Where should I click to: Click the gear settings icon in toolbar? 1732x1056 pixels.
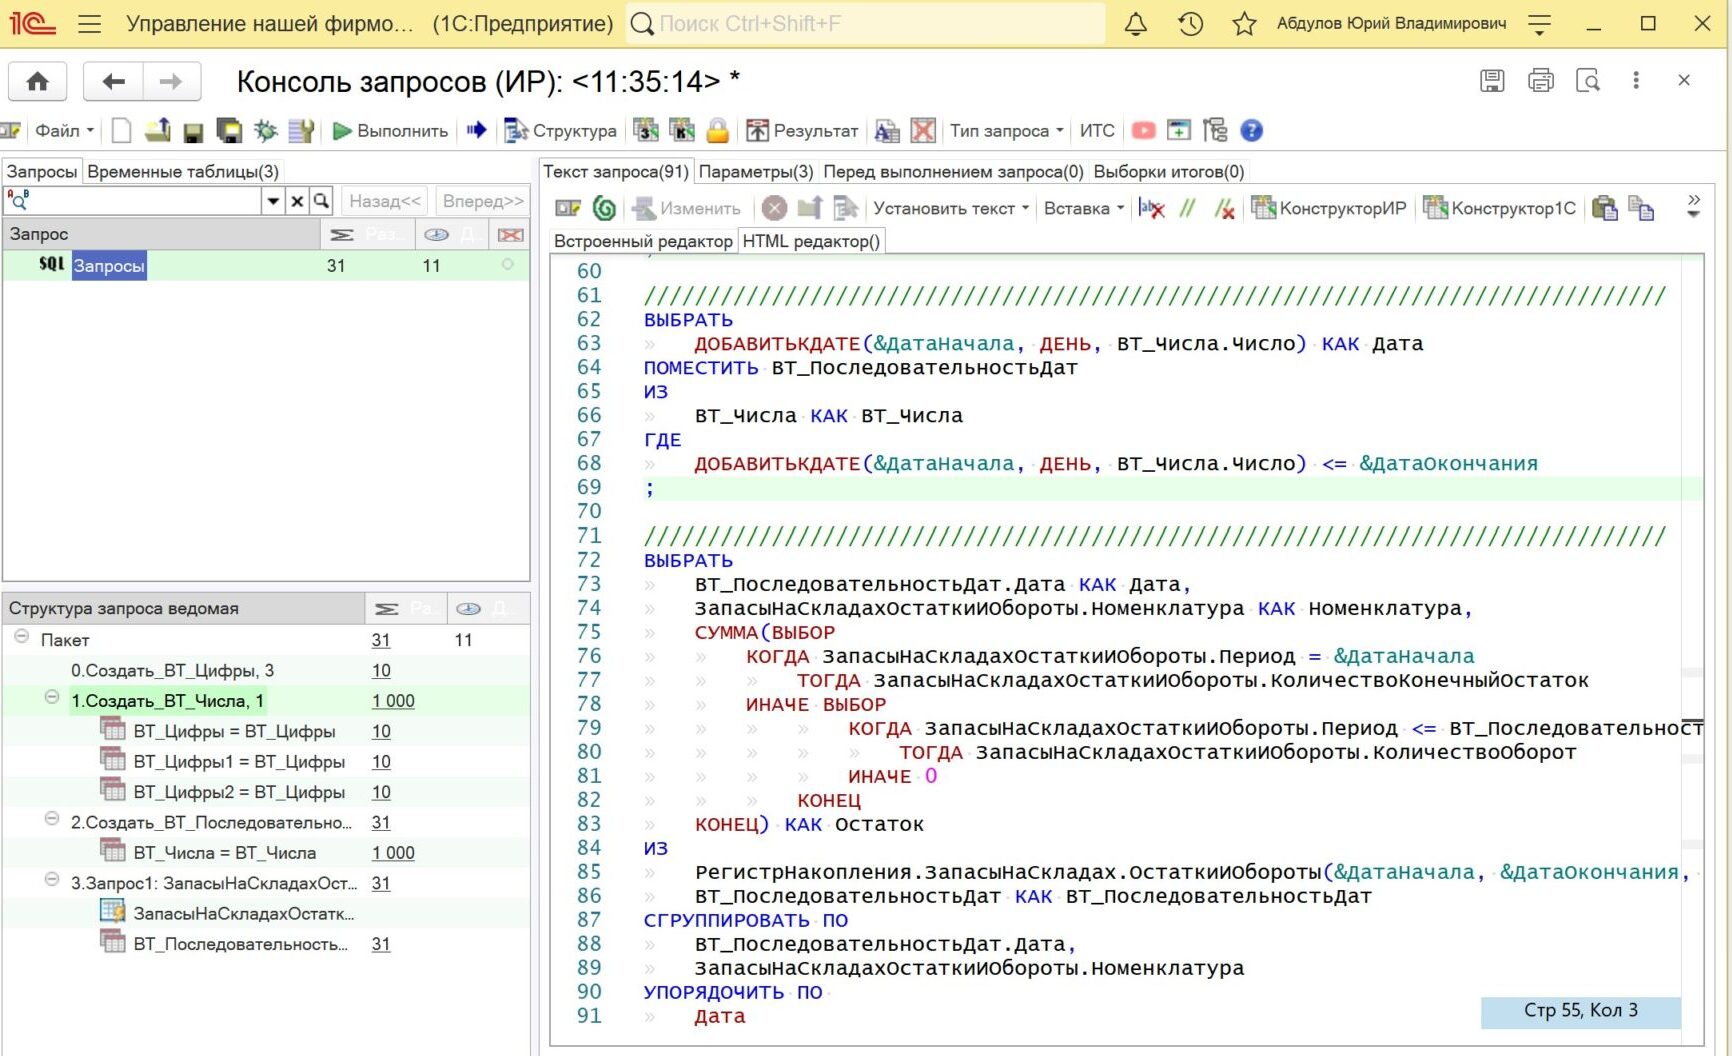(x=265, y=131)
